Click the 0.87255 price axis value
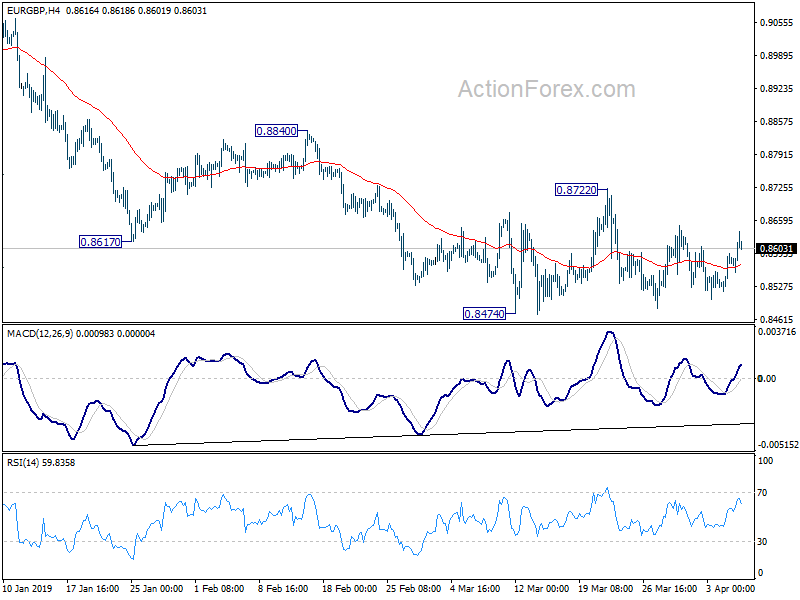 [x=777, y=188]
